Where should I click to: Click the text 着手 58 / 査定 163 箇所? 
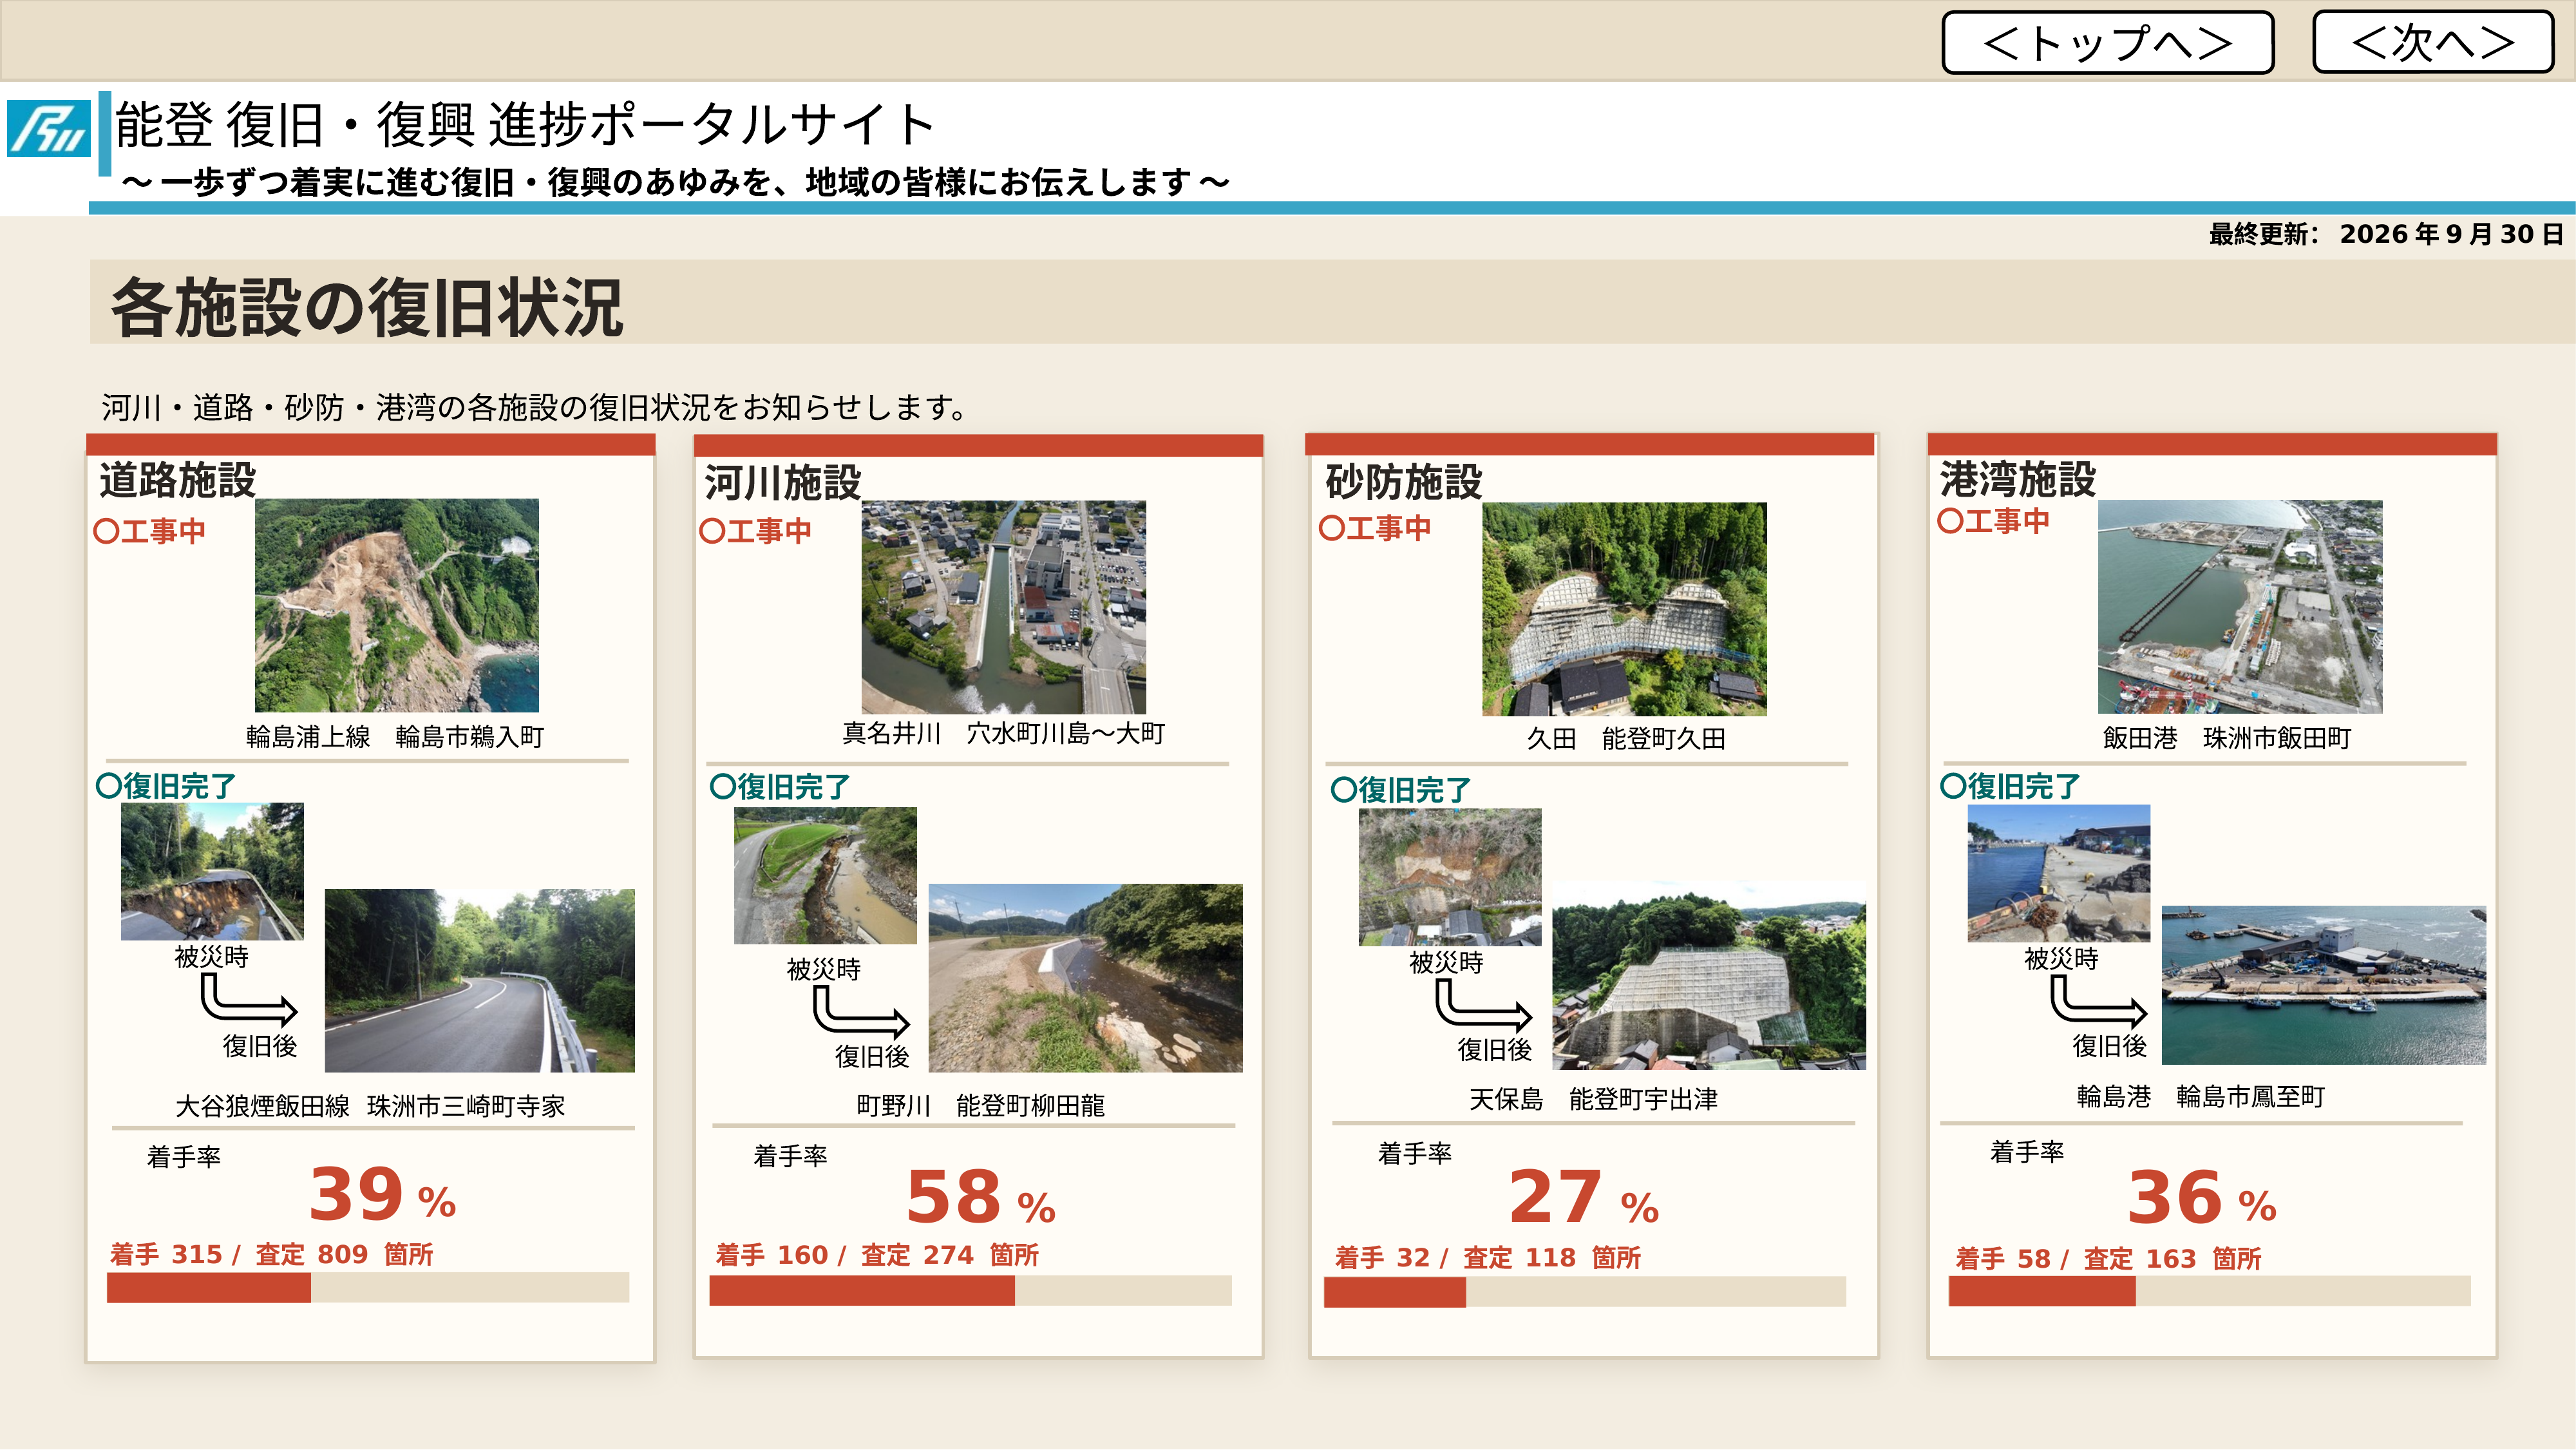point(2109,1259)
